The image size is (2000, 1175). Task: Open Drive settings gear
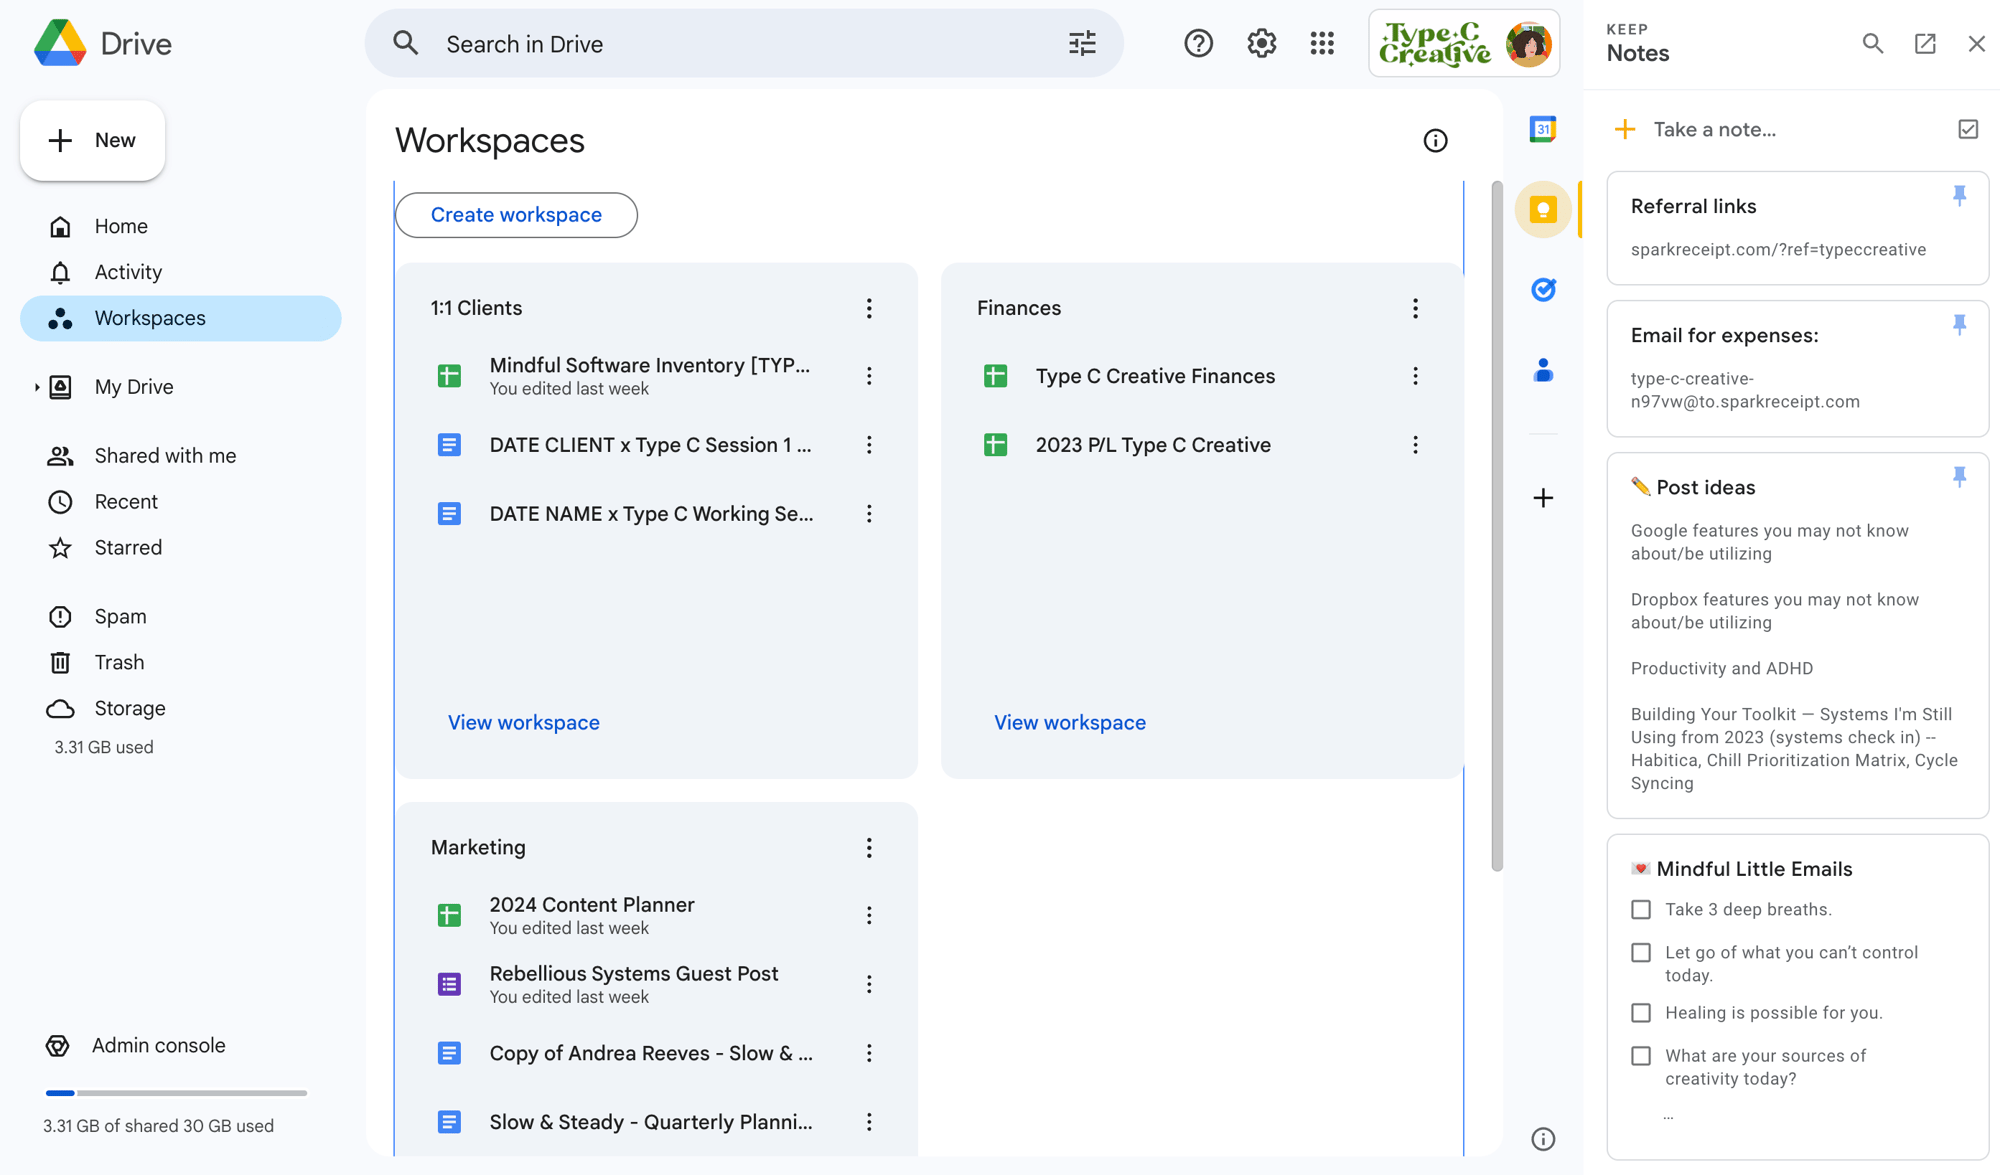click(x=1261, y=43)
